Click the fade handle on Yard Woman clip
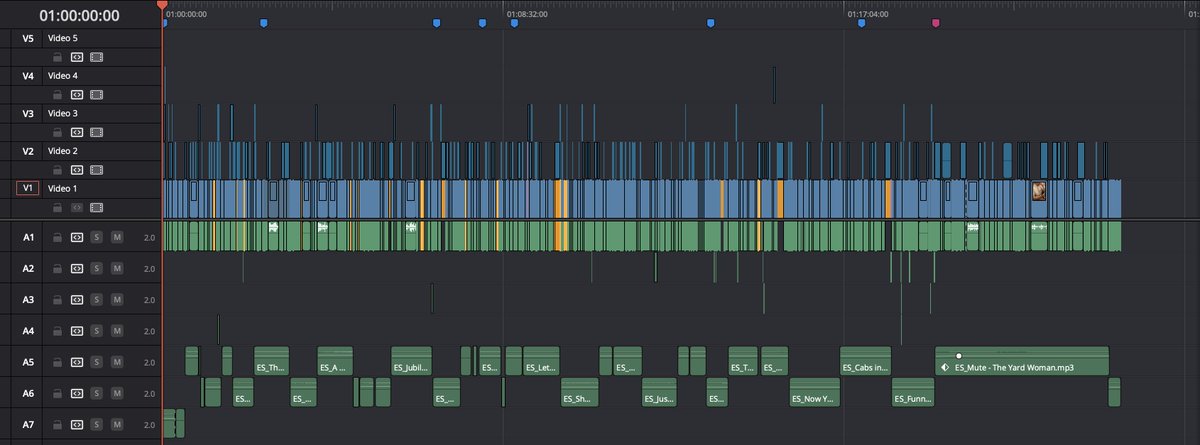 click(x=958, y=355)
